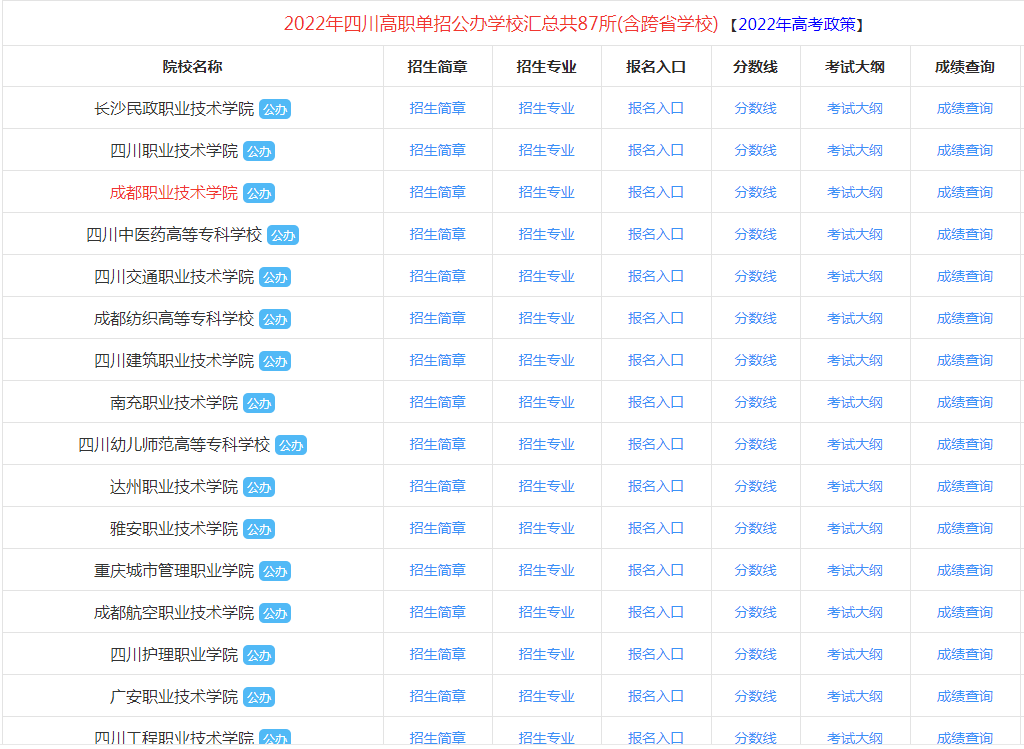Open 考试大纲 for 四川交通职业技术学院
This screenshot has width=1024, height=749.
tap(855, 276)
